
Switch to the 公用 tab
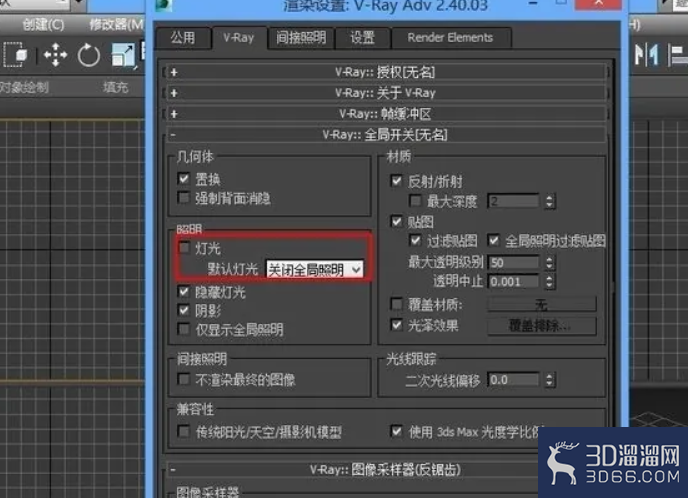click(x=183, y=38)
